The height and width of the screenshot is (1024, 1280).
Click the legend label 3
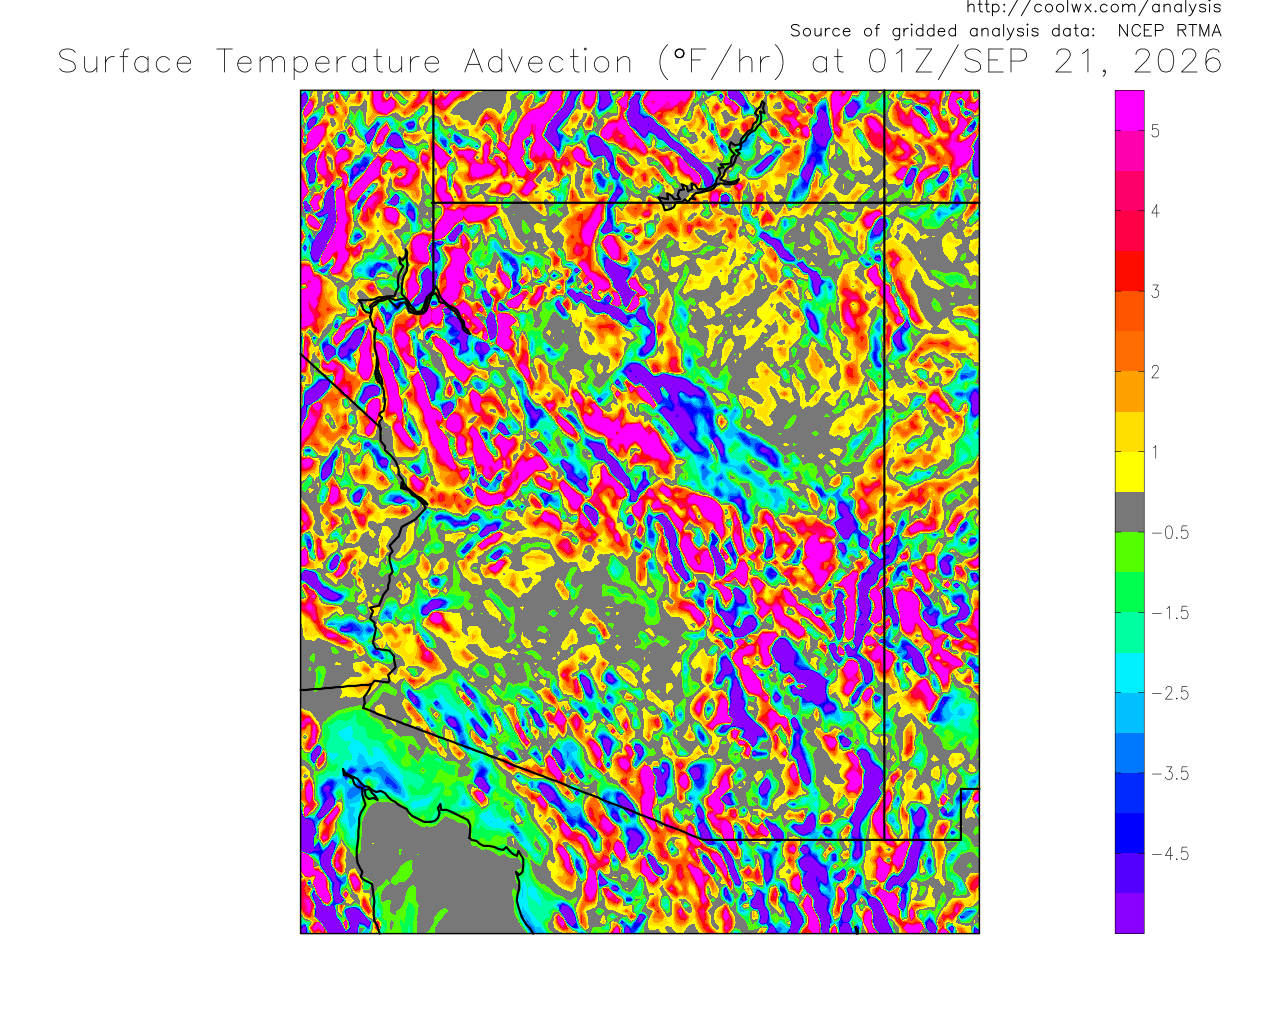[1155, 292]
